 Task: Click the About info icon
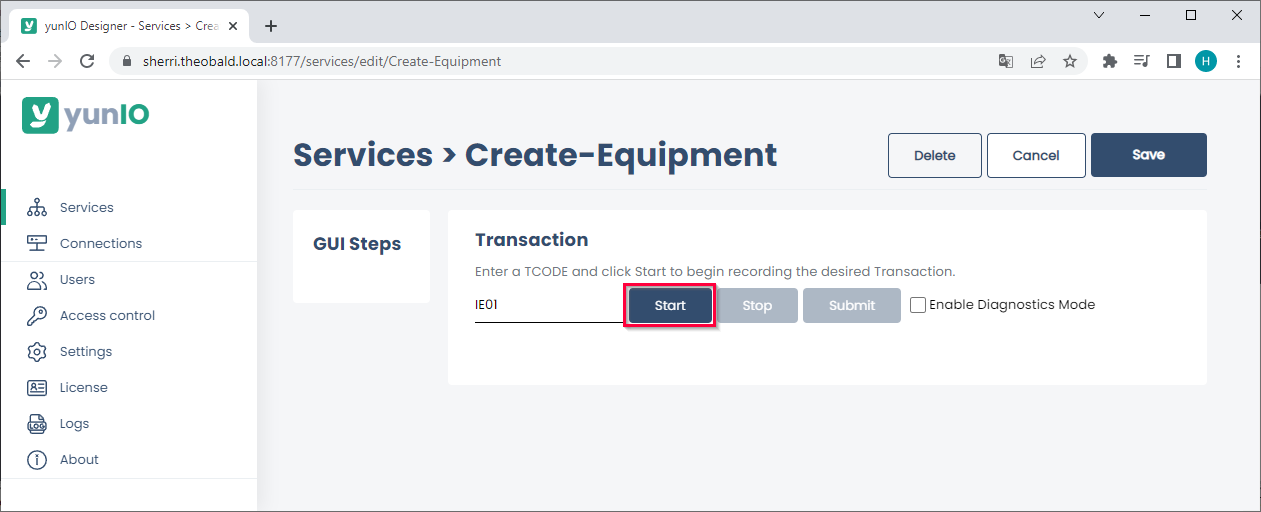[37, 459]
